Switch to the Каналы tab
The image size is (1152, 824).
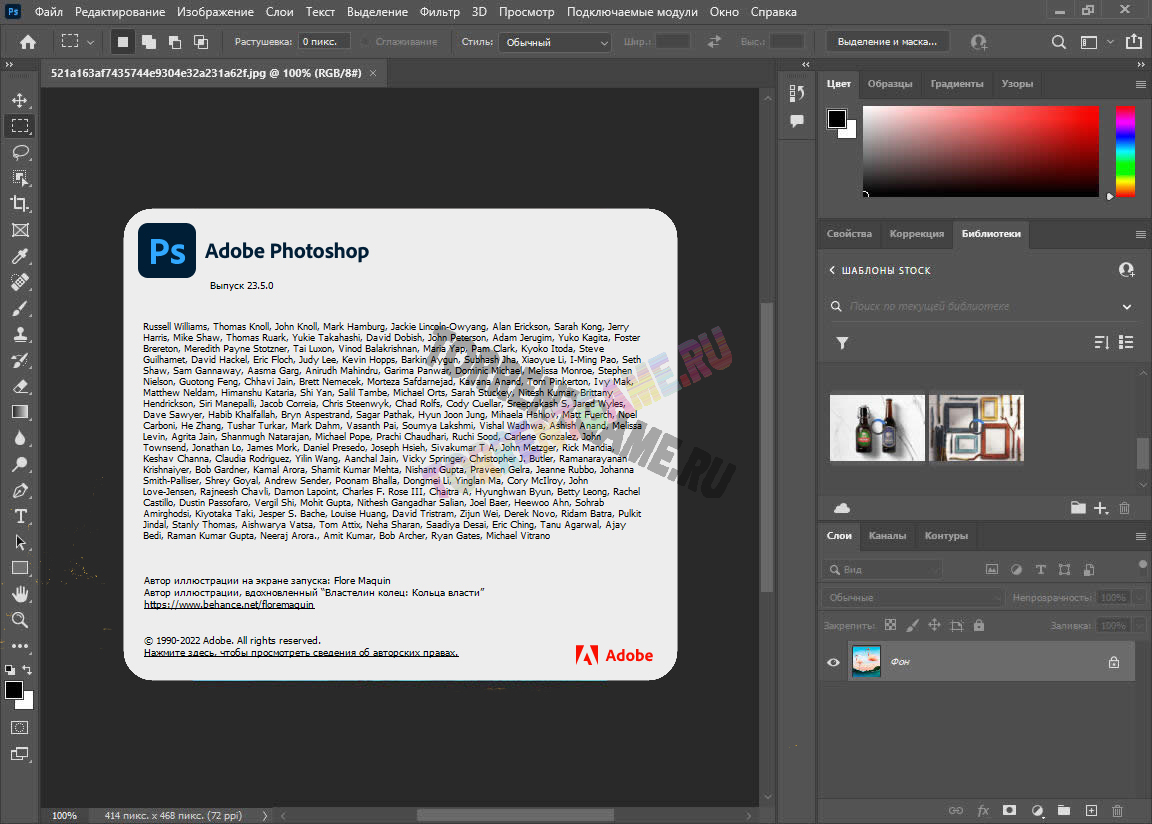click(x=887, y=536)
